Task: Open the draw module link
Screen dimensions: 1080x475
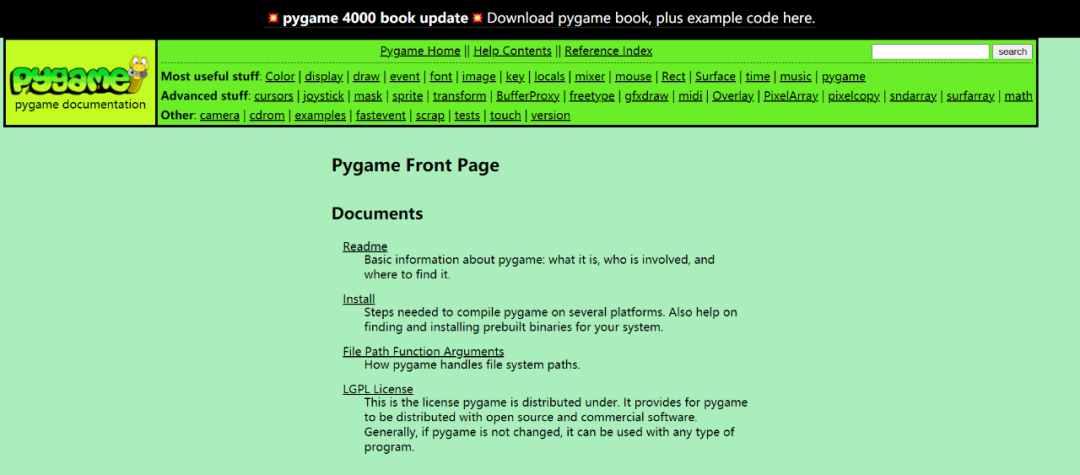Action: tap(366, 76)
